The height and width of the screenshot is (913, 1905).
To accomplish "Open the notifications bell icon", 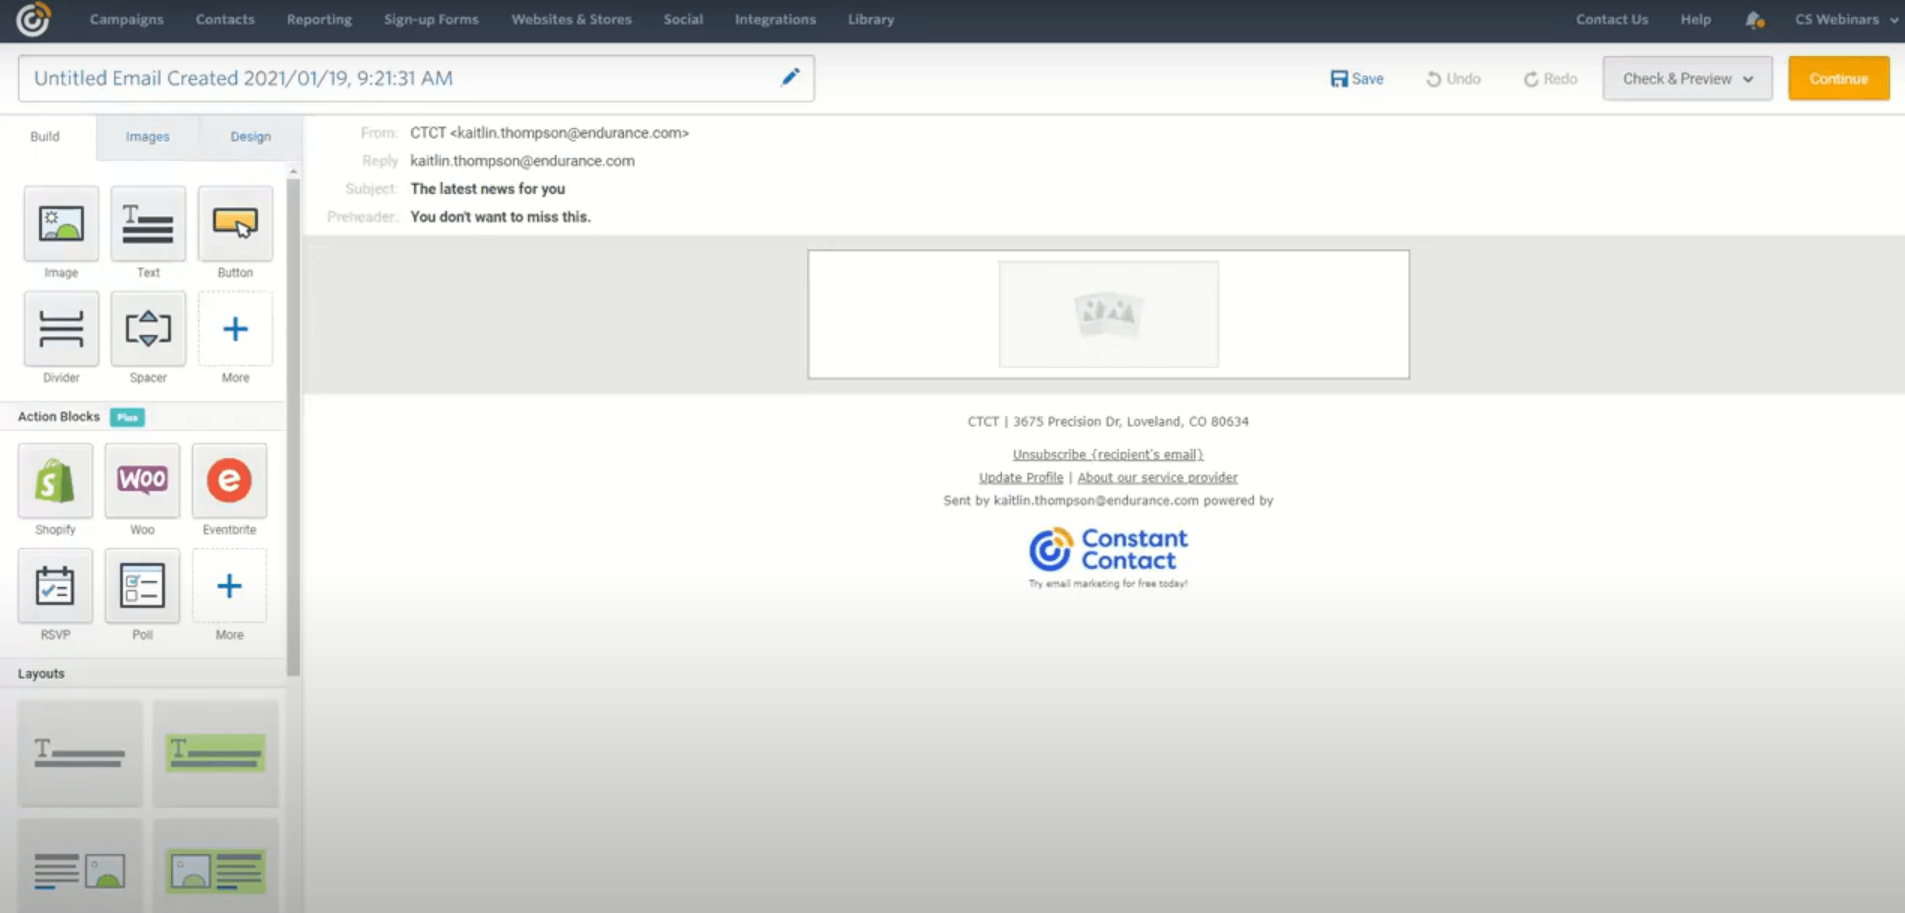I will [1754, 20].
